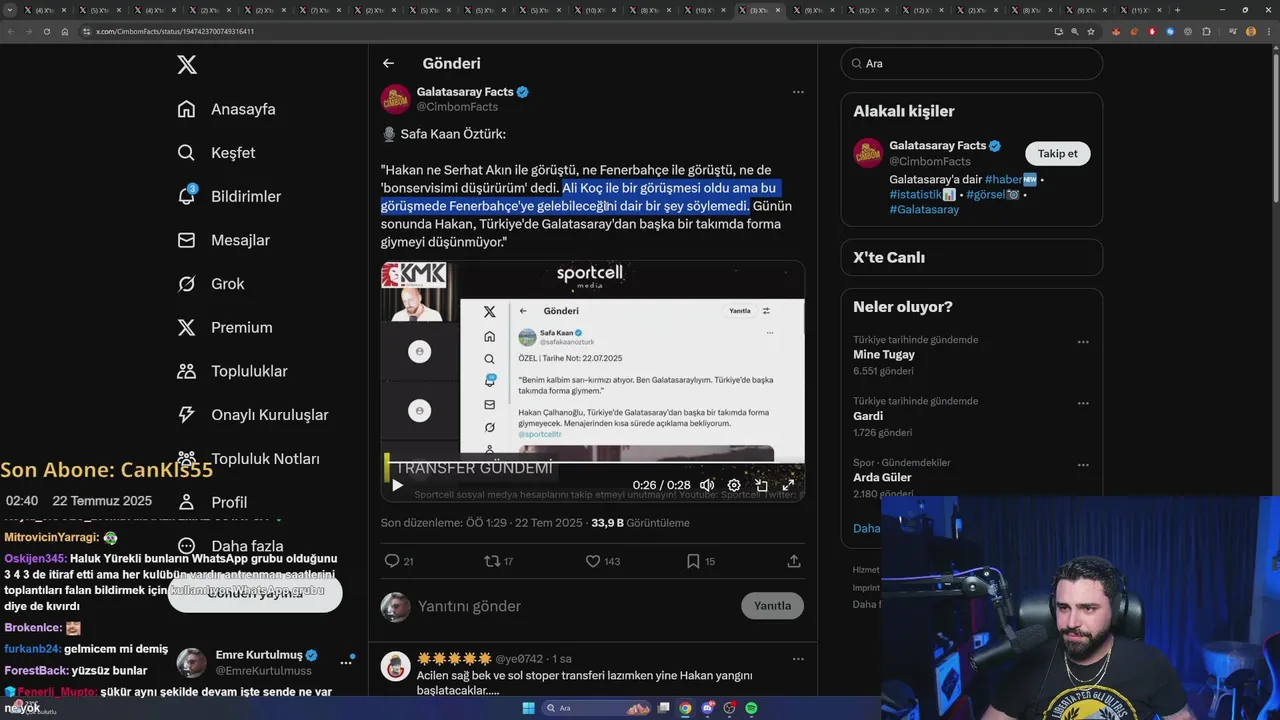
Task: Open 33,9 B Görüntüleme view count
Action: coord(640,523)
